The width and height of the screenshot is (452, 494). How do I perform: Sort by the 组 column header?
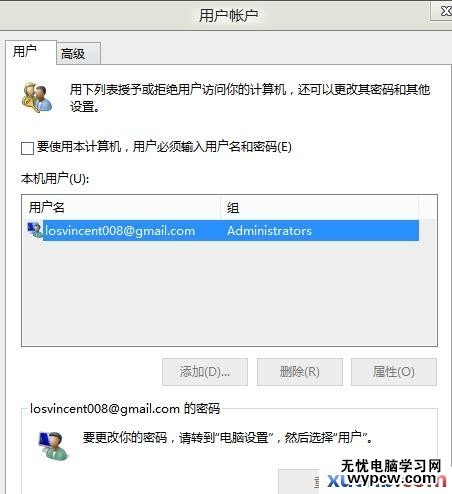(319, 207)
